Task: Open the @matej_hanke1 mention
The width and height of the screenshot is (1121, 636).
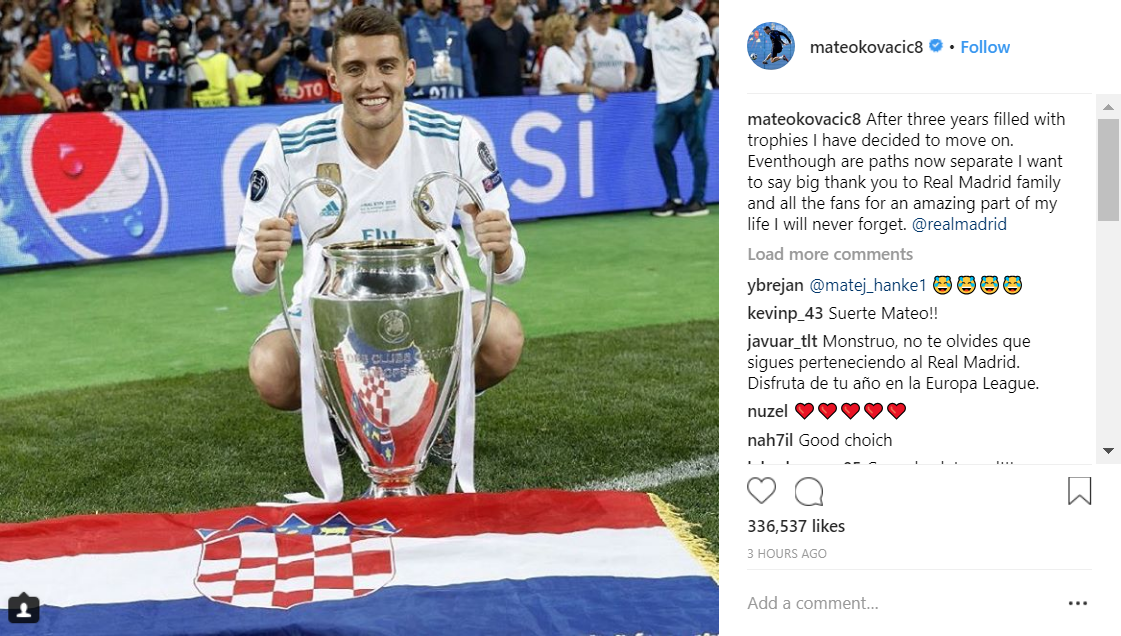Action: point(868,285)
